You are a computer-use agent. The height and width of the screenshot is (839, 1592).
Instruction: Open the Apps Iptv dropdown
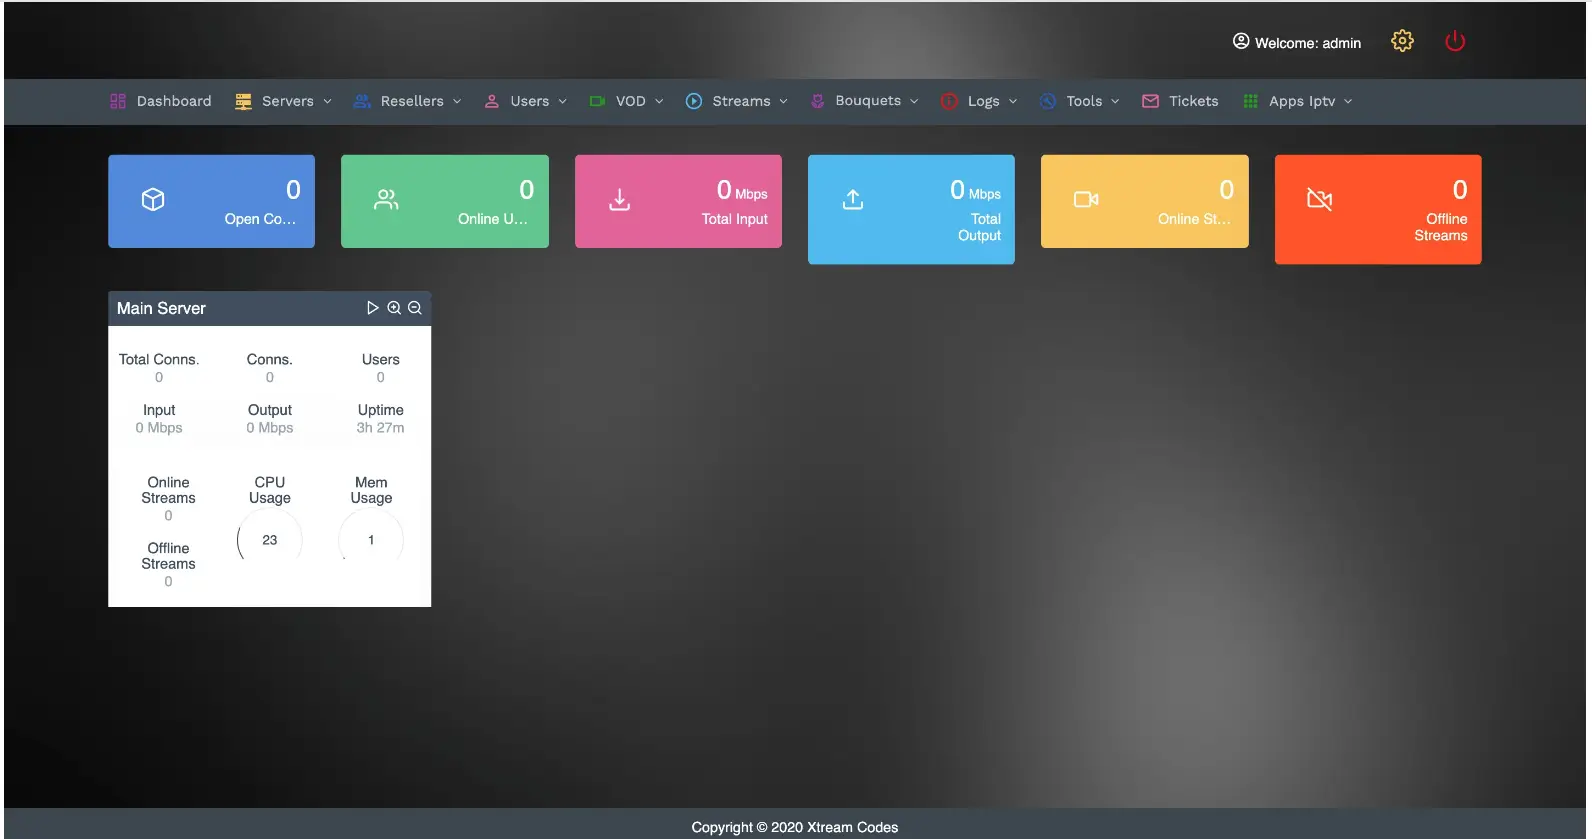1298,101
